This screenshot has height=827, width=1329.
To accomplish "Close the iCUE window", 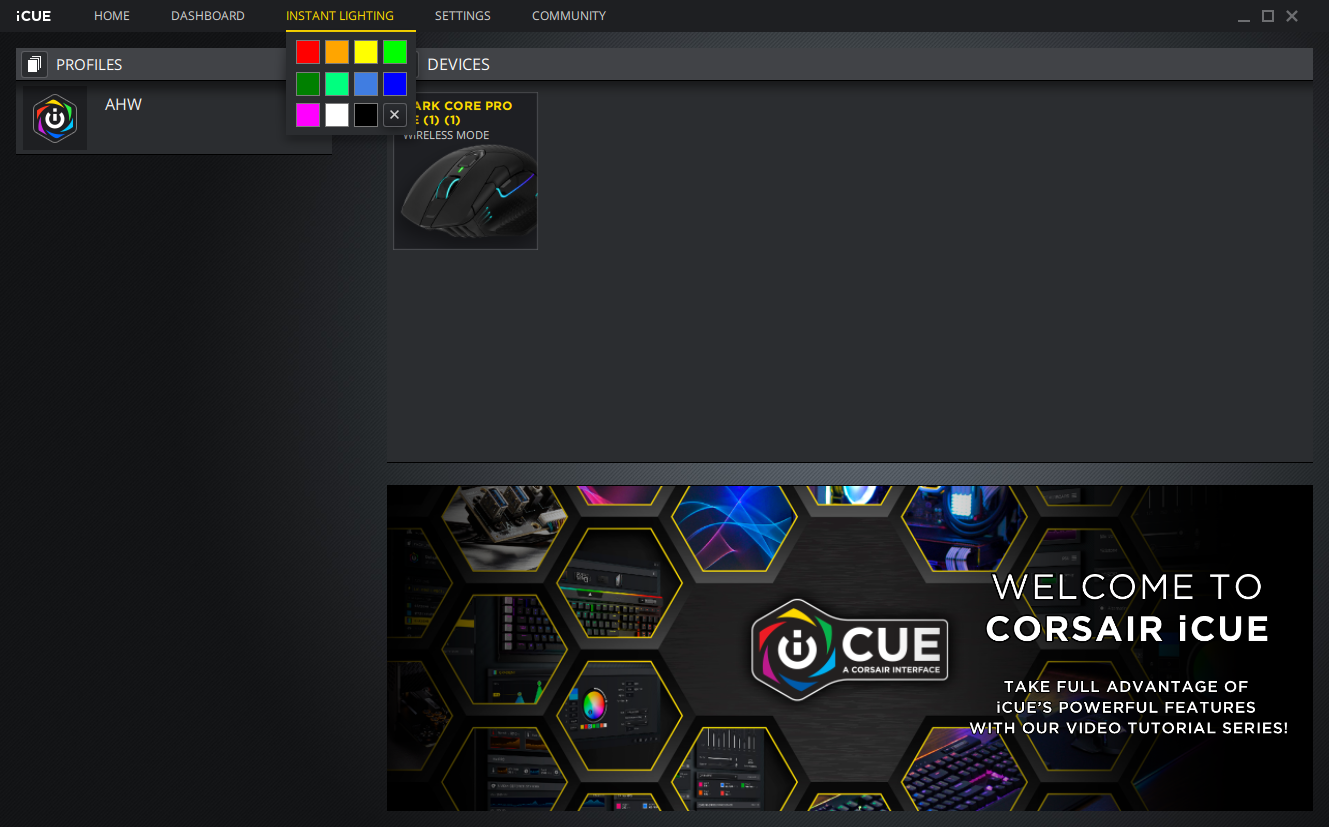I will click(1292, 16).
